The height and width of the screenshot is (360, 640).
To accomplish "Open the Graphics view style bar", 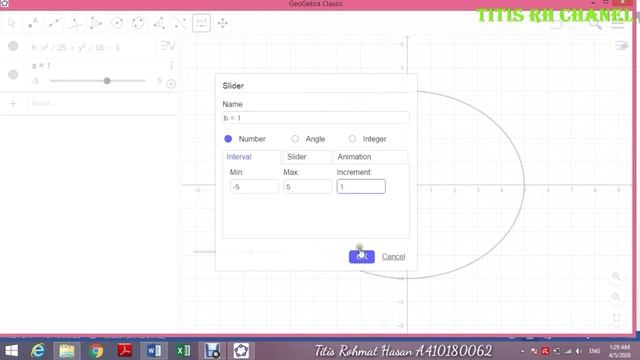I will 621,46.
